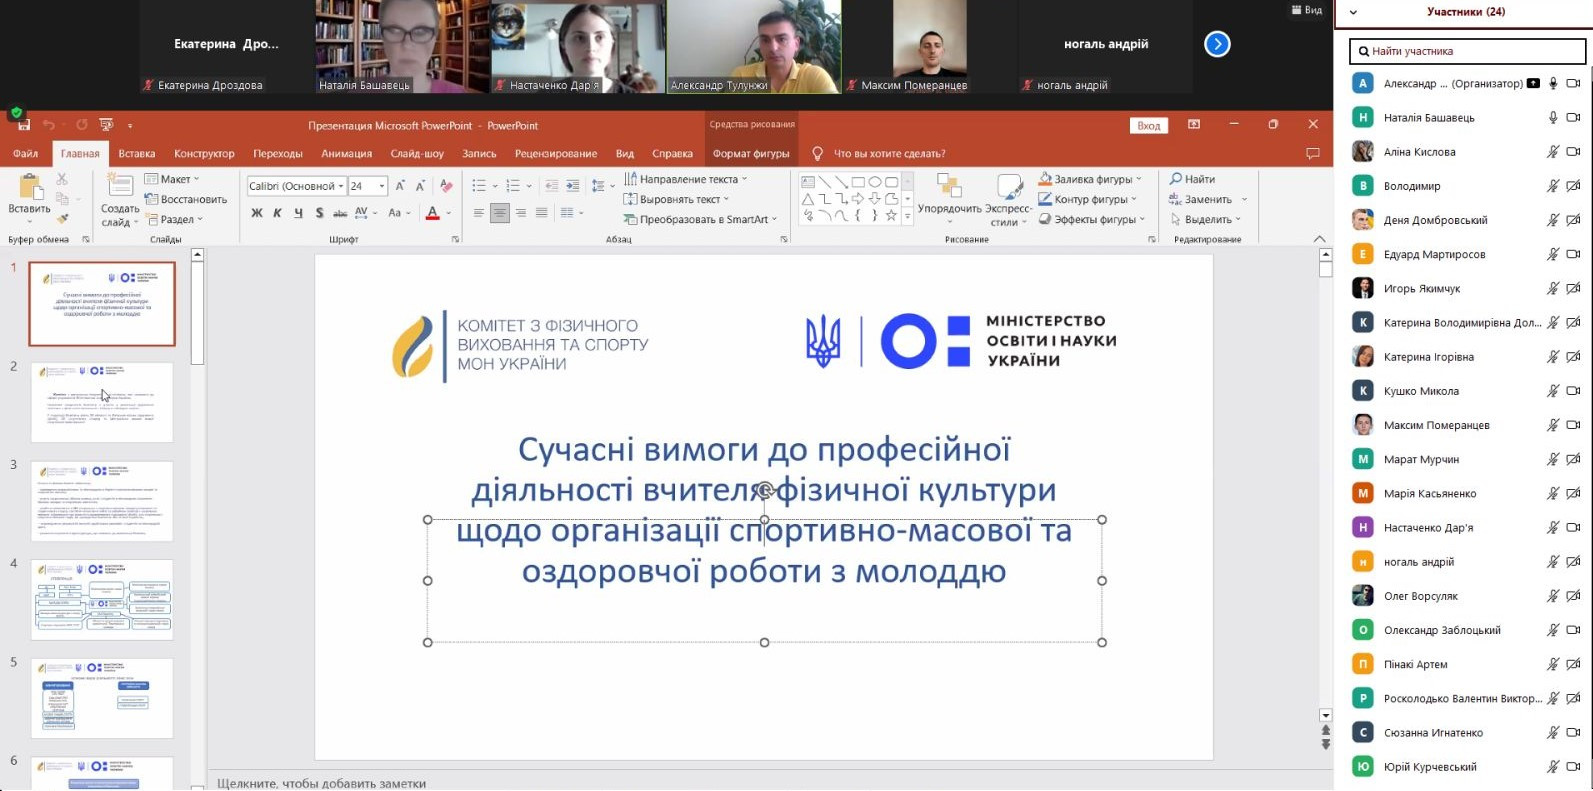
Task: Increase the list indent level
Action: (x=572, y=186)
